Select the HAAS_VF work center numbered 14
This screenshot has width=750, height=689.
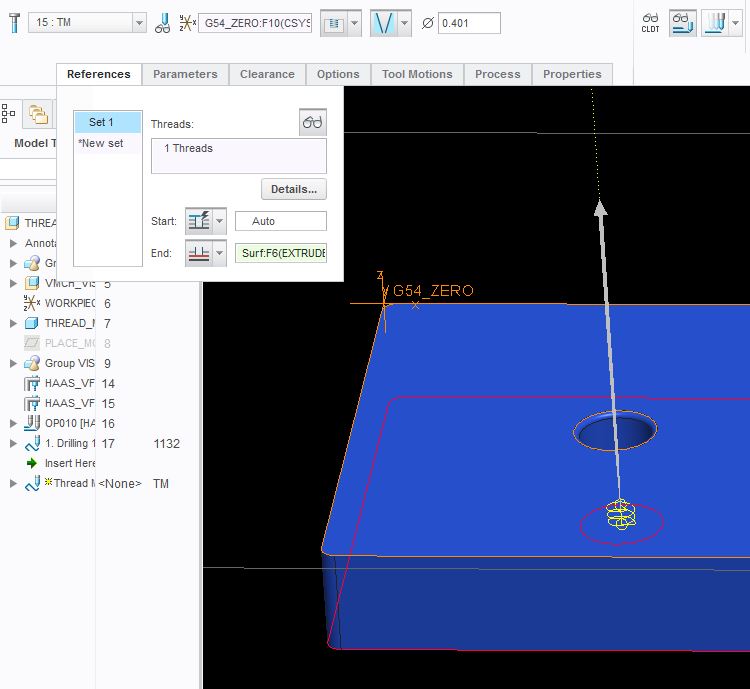[59, 383]
